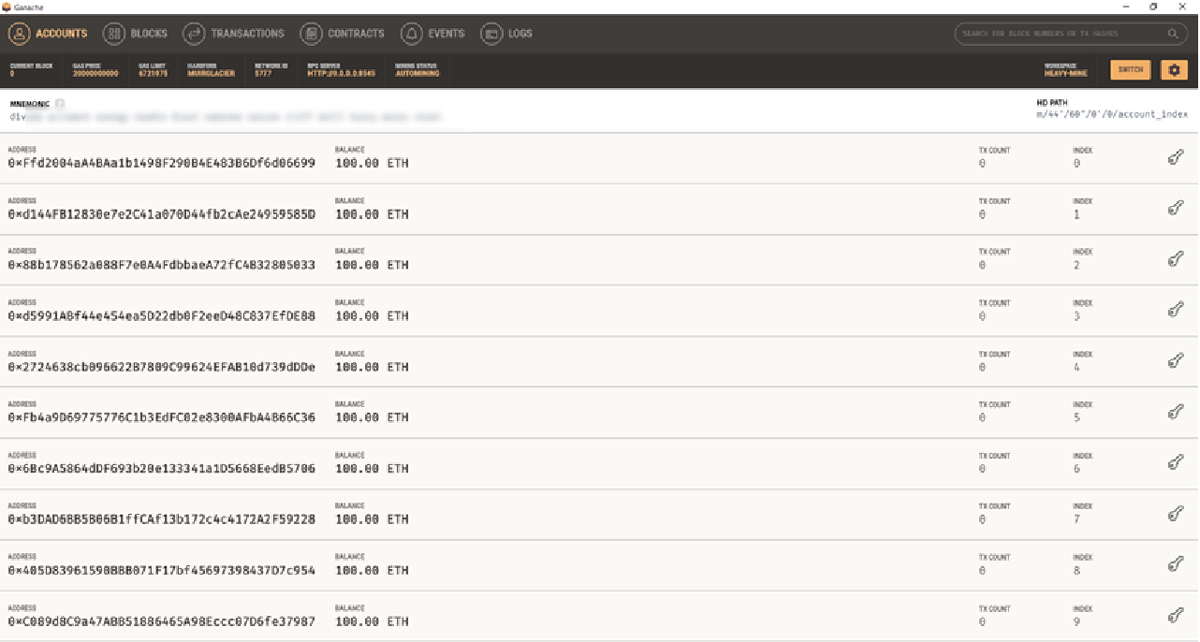Open settings via the gear icon

pyautogui.click(x=1173, y=70)
